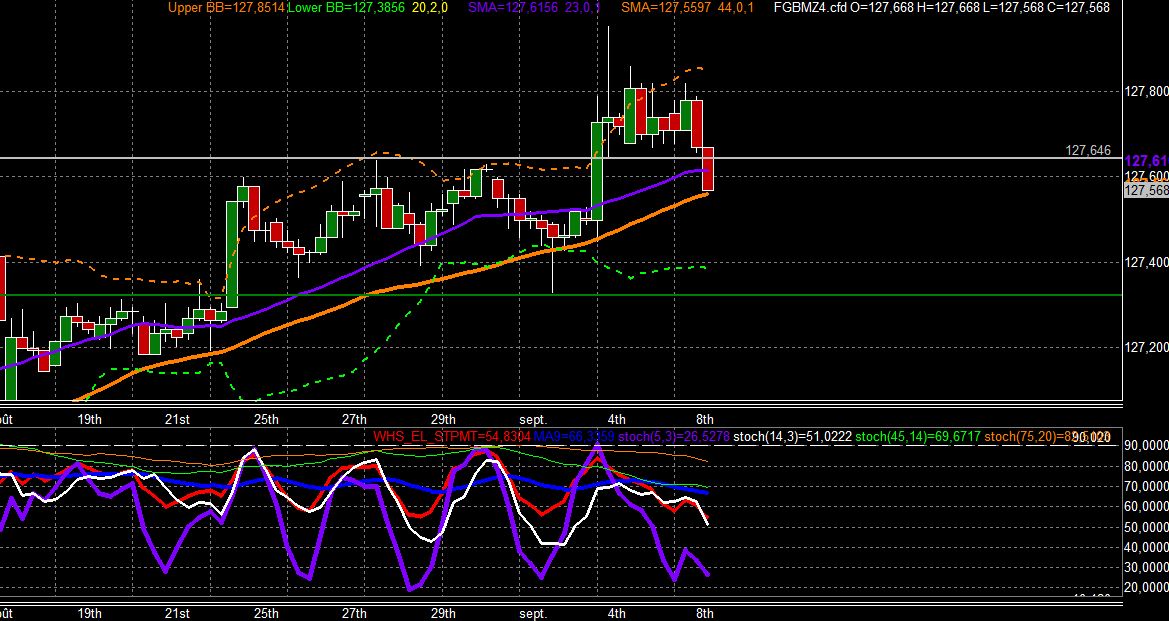Viewport: 1169px width, 621px height.
Task: Click the blue MA9 indicator label
Action: click(x=574, y=436)
